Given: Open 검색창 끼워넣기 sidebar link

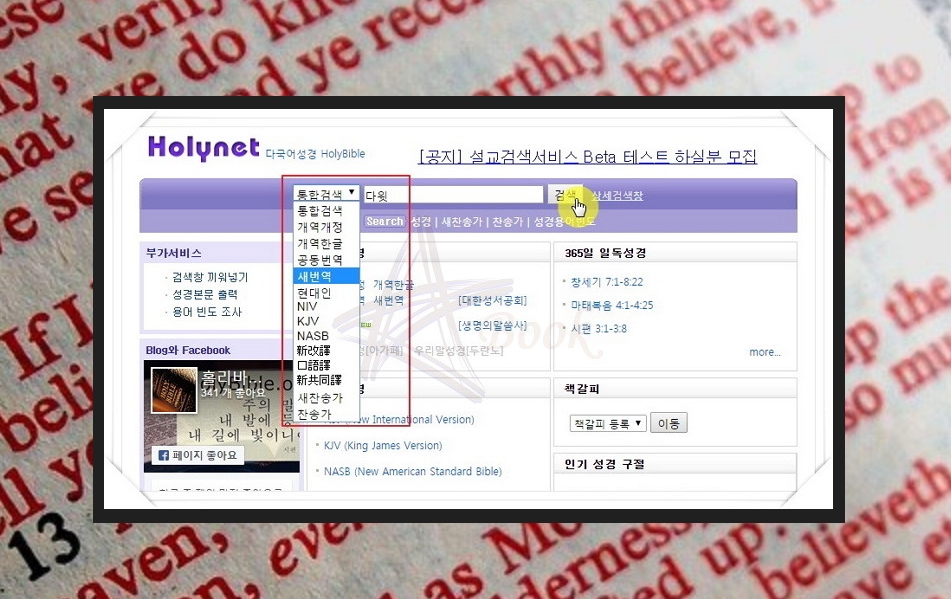Looking at the screenshot, I should 210,277.
